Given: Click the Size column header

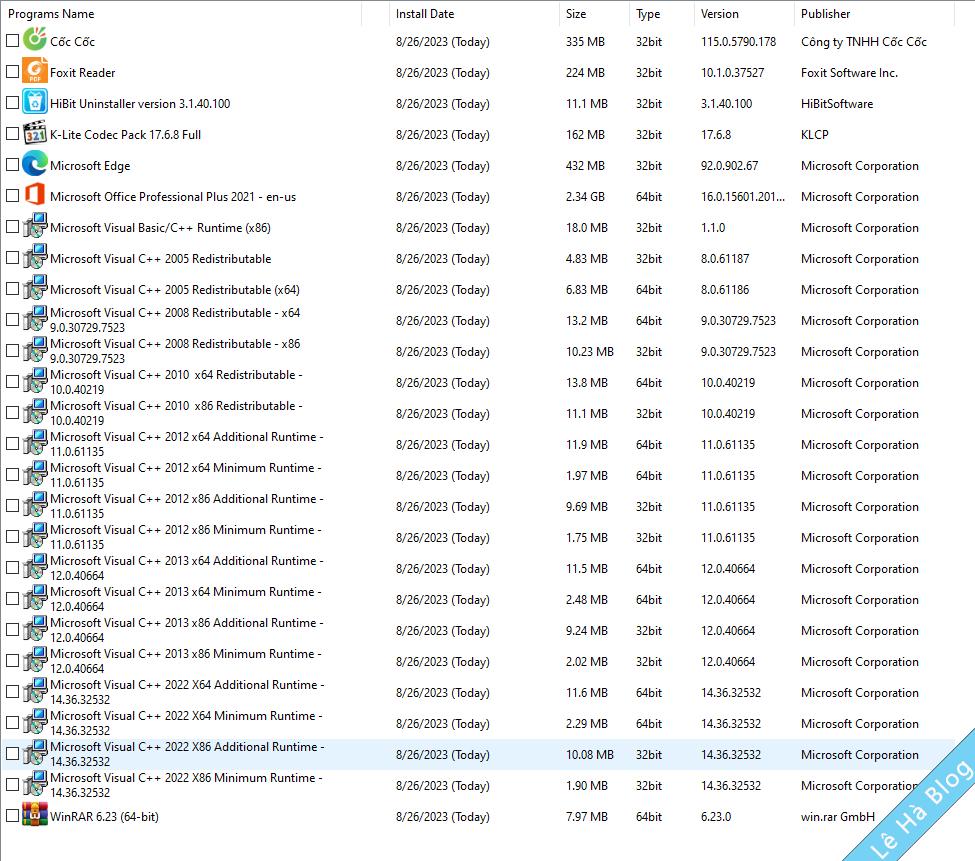Looking at the screenshot, I should pyautogui.click(x=576, y=14).
